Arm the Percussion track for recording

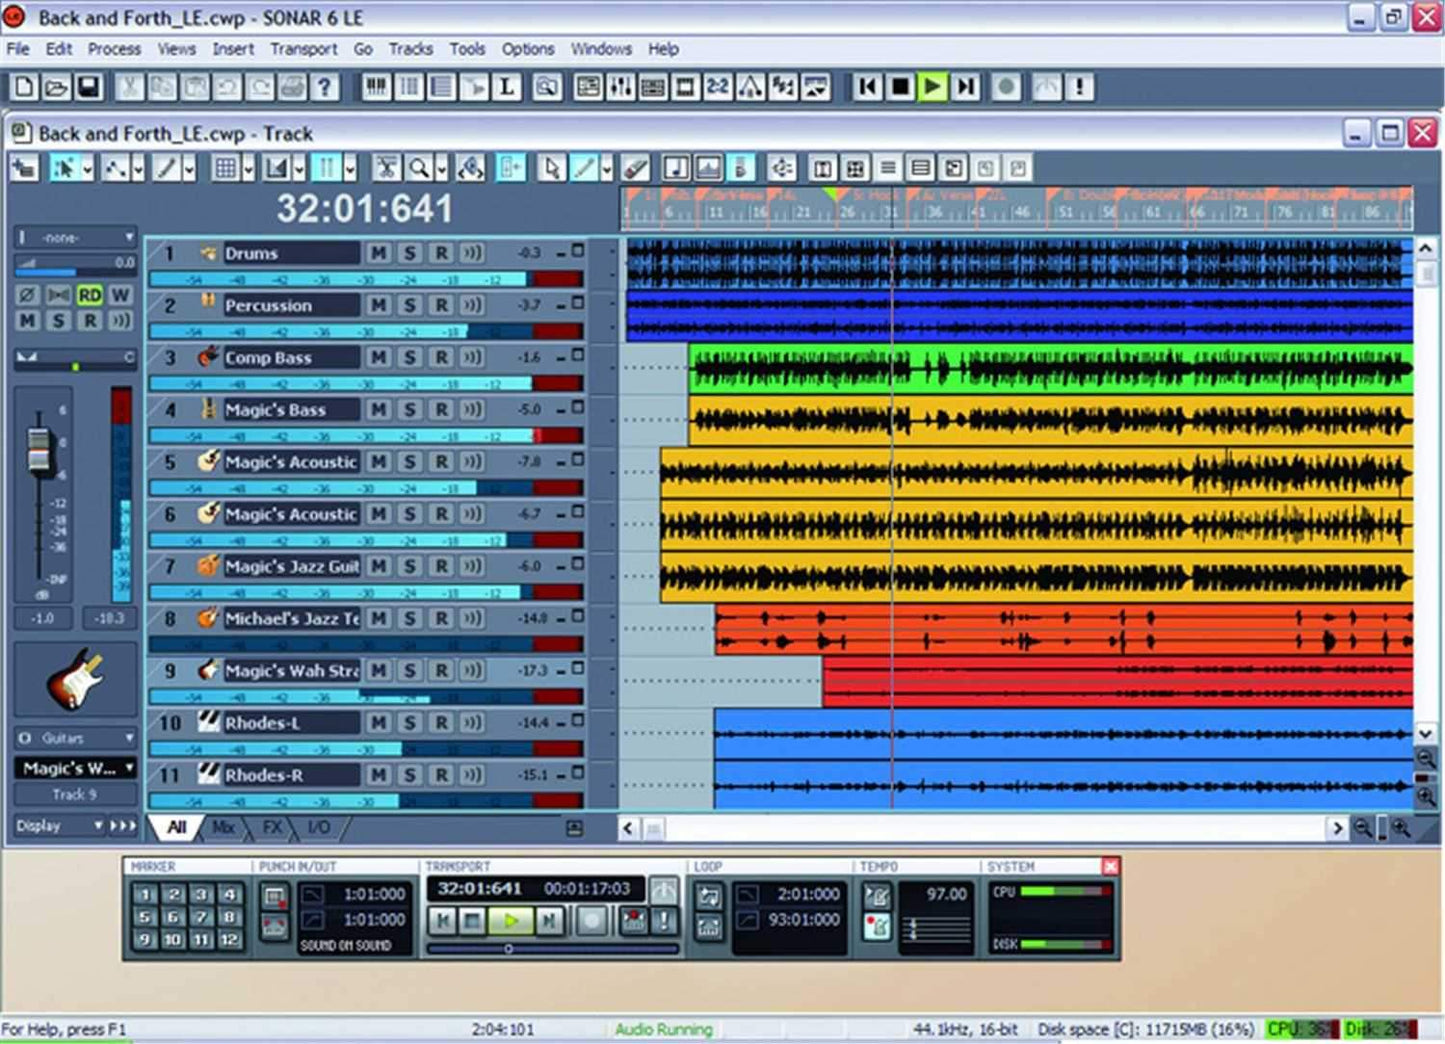[x=442, y=305]
